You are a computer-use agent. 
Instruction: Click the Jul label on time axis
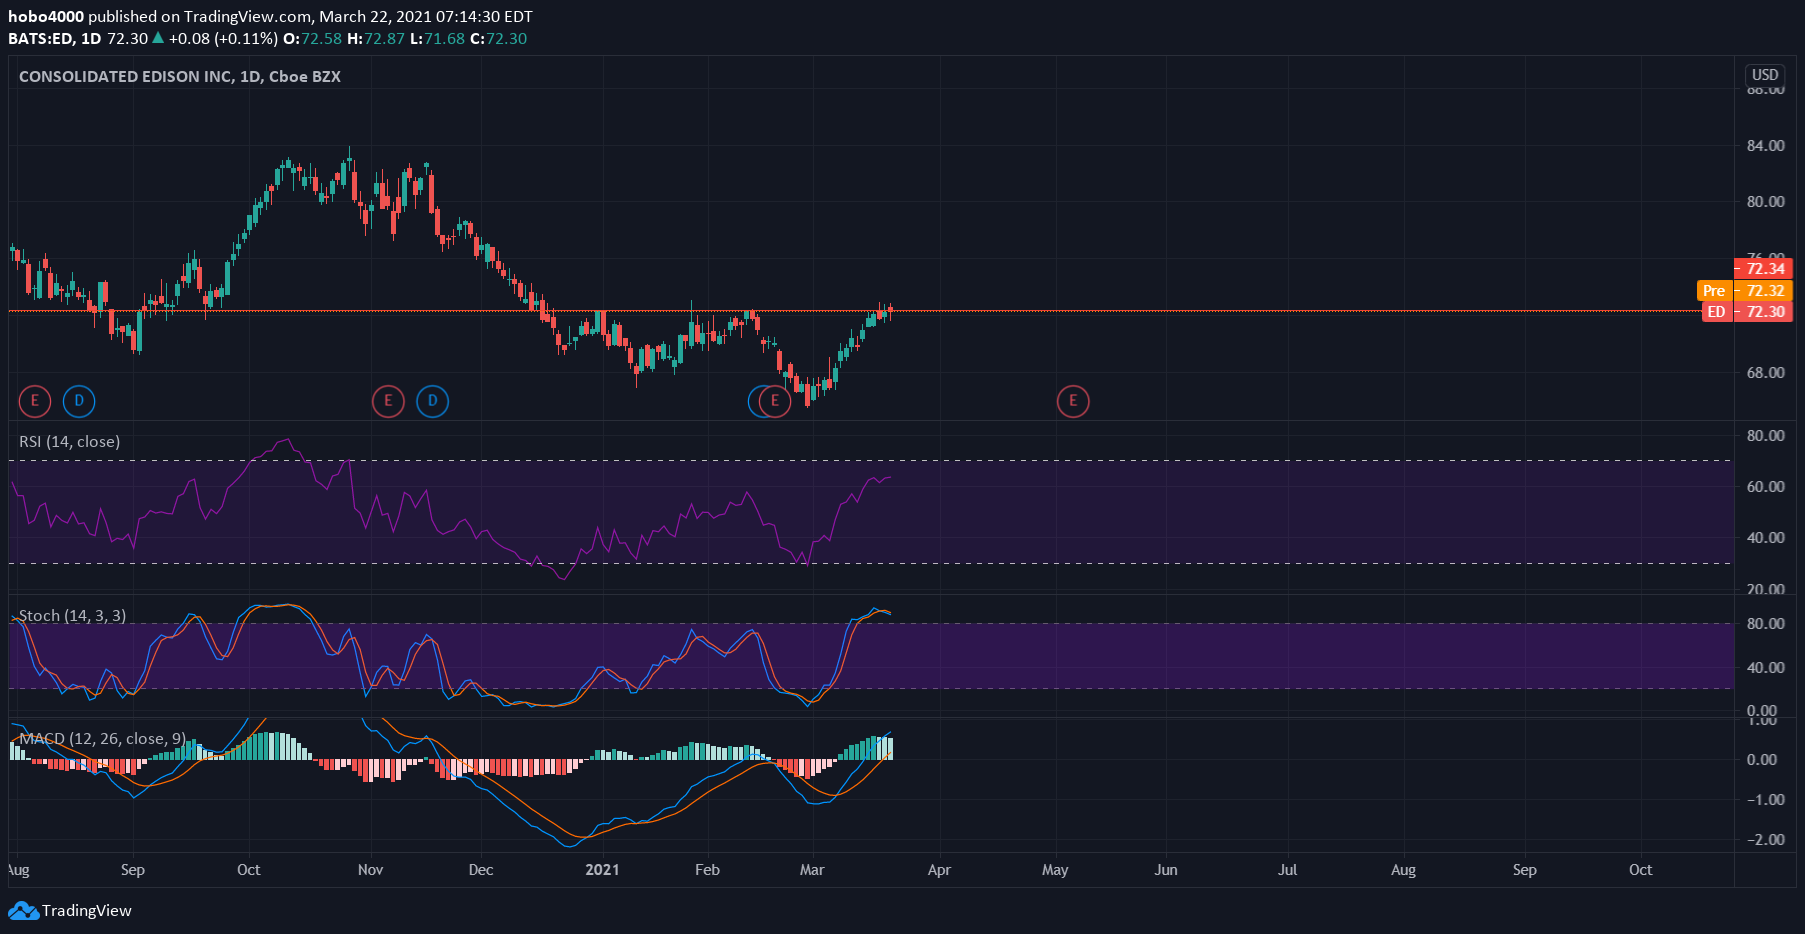coord(1287,869)
